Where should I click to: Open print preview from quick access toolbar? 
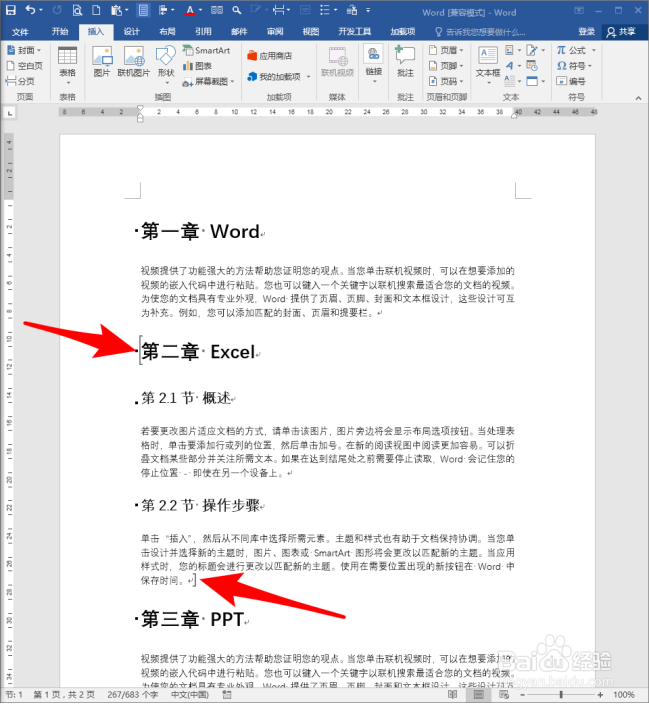click(x=77, y=10)
